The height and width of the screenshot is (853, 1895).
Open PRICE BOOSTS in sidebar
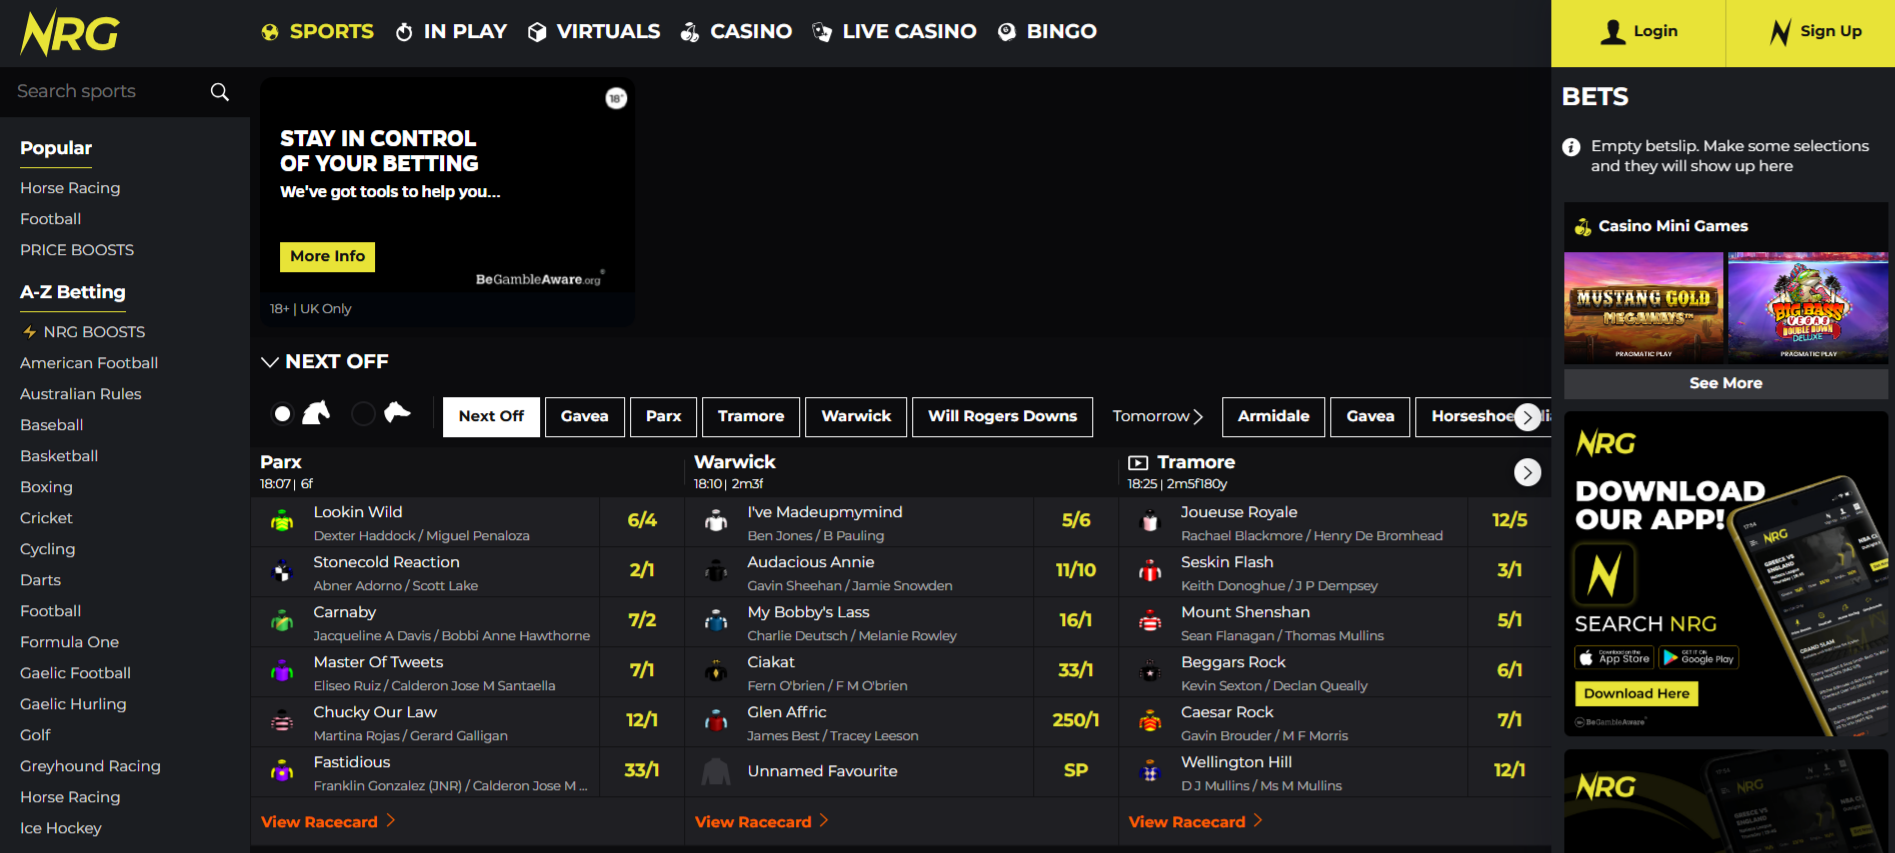point(77,250)
